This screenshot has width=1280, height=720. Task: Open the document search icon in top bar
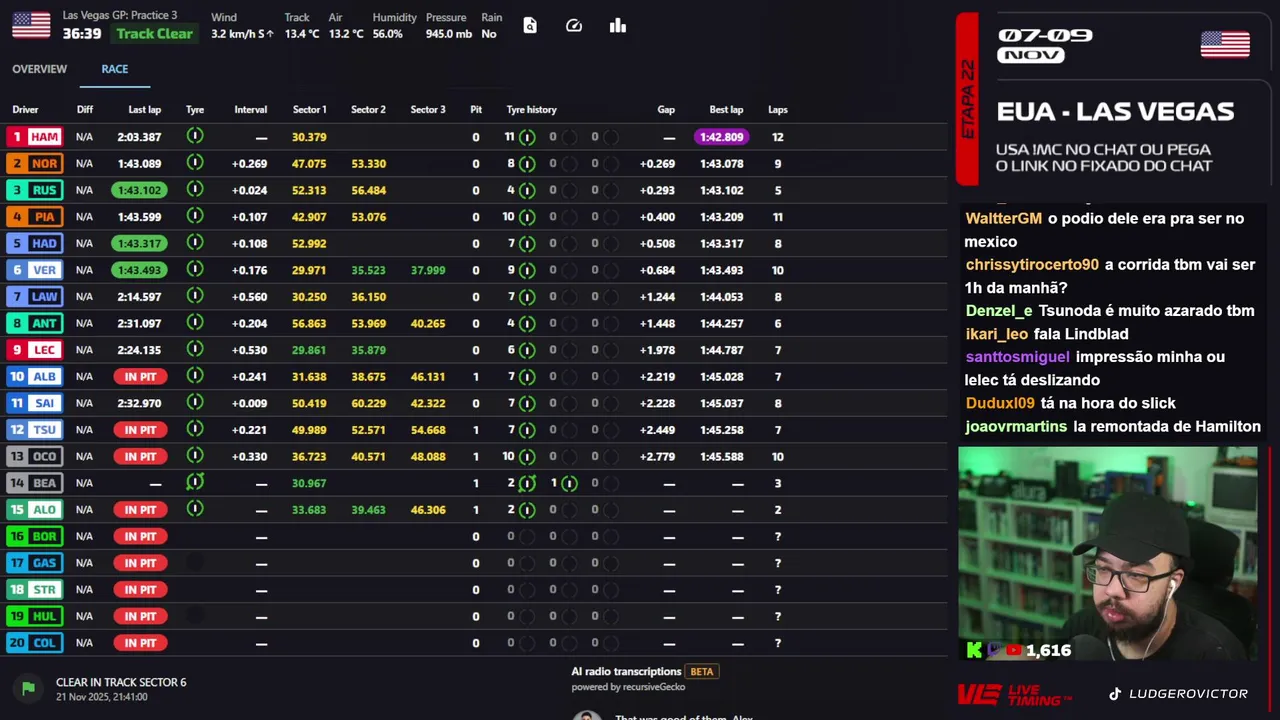530,26
